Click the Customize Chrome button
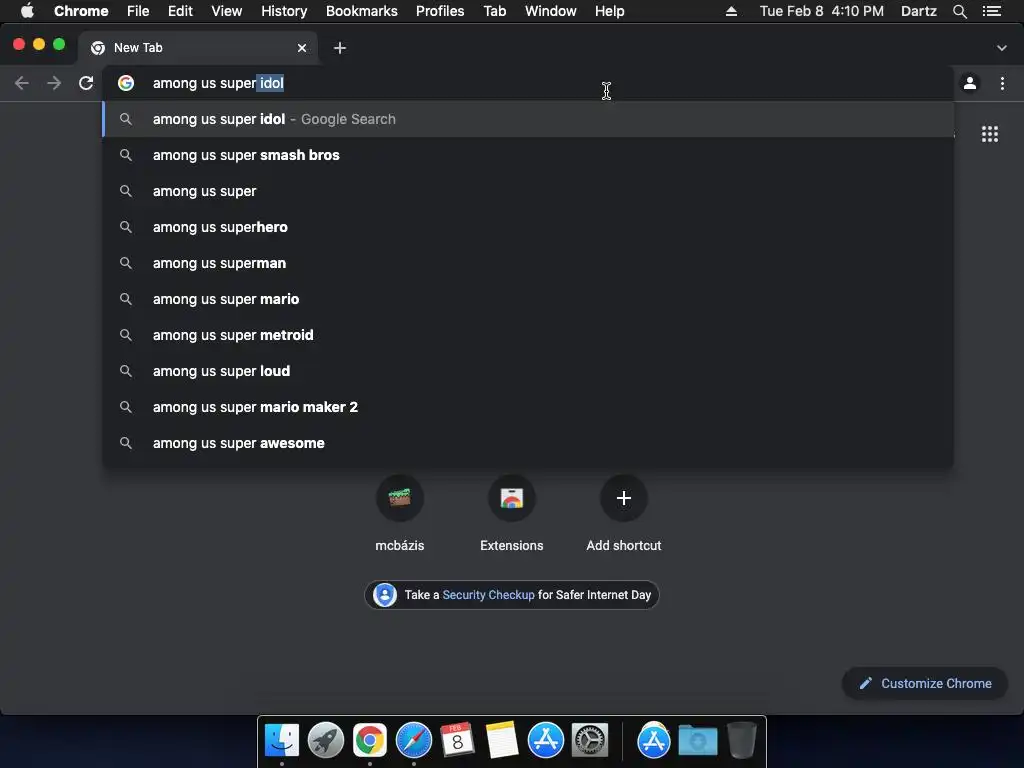Image resolution: width=1024 pixels, height=768 pixels. pyautogui.click(x=925, y=683)
